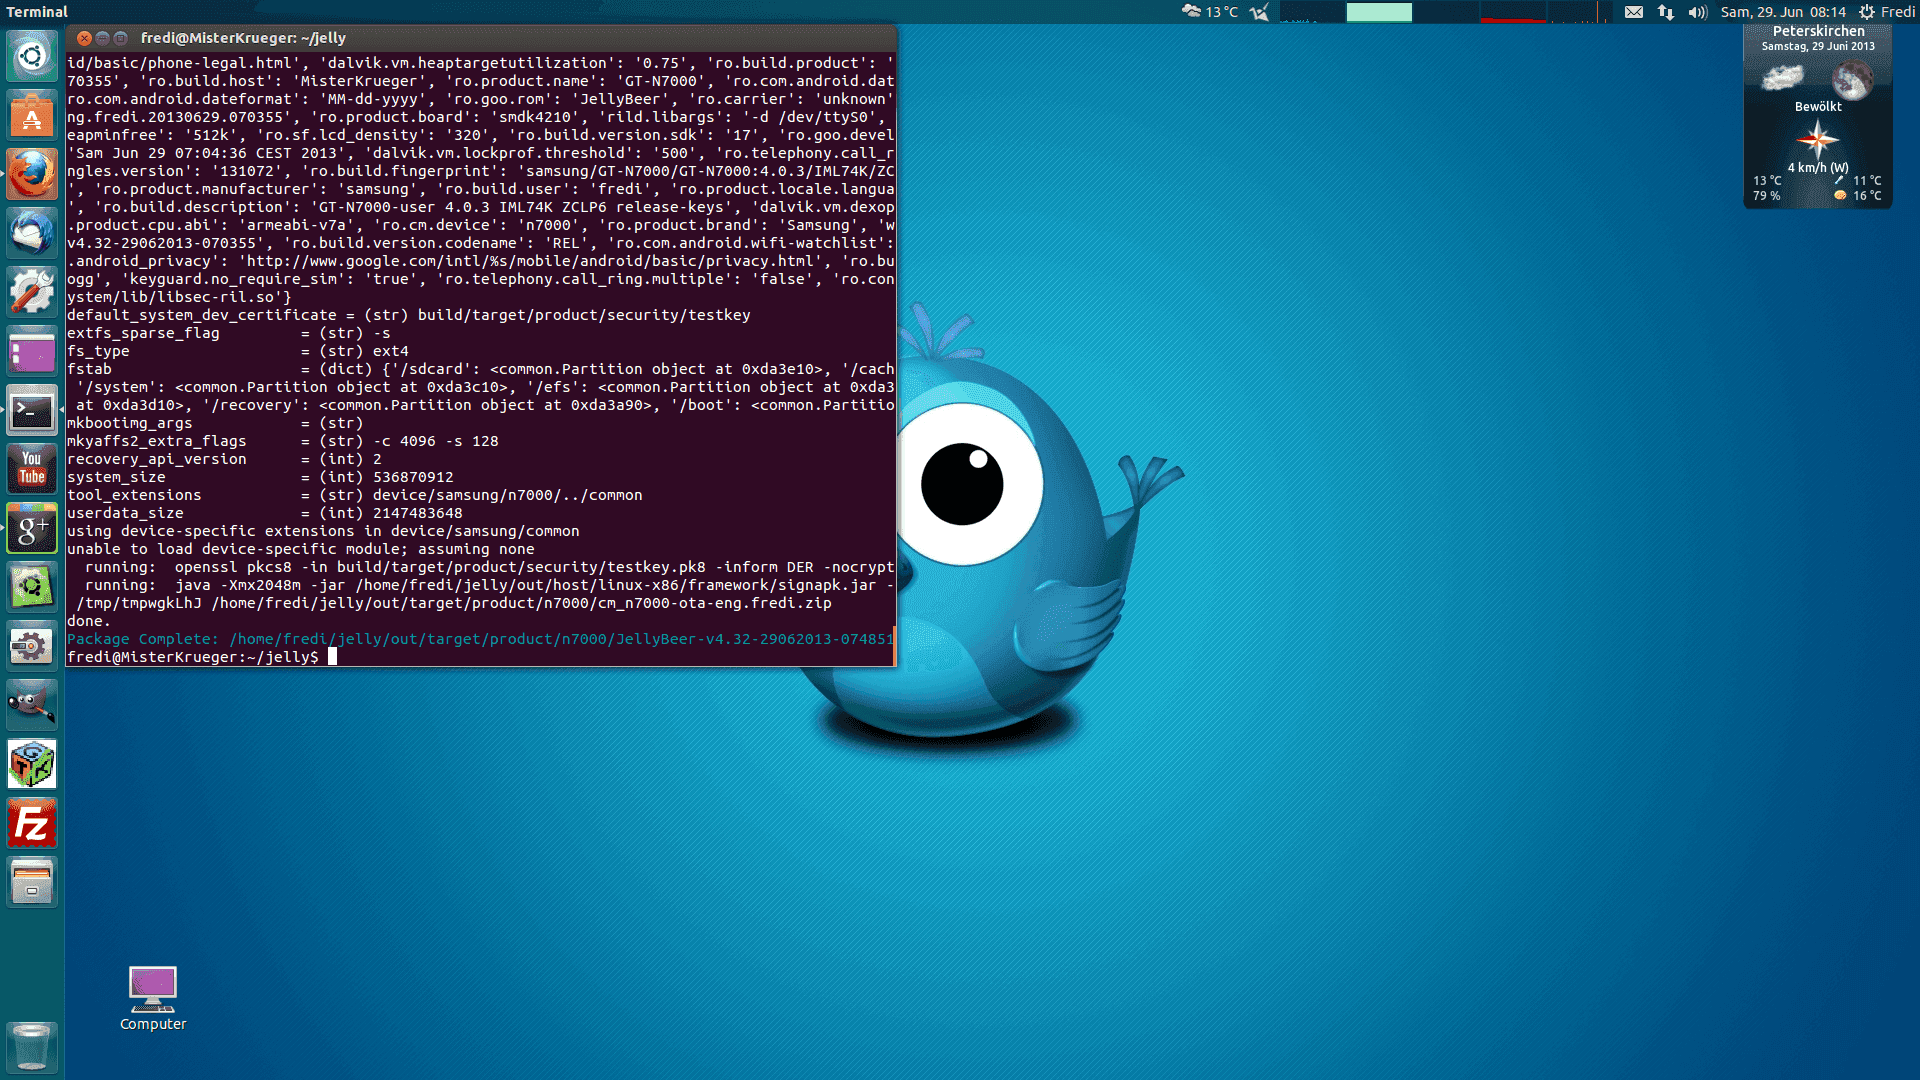Click the wind compass in weather widget
Viewport: 1920px width, 1080px height.
tap(1817, 139)
